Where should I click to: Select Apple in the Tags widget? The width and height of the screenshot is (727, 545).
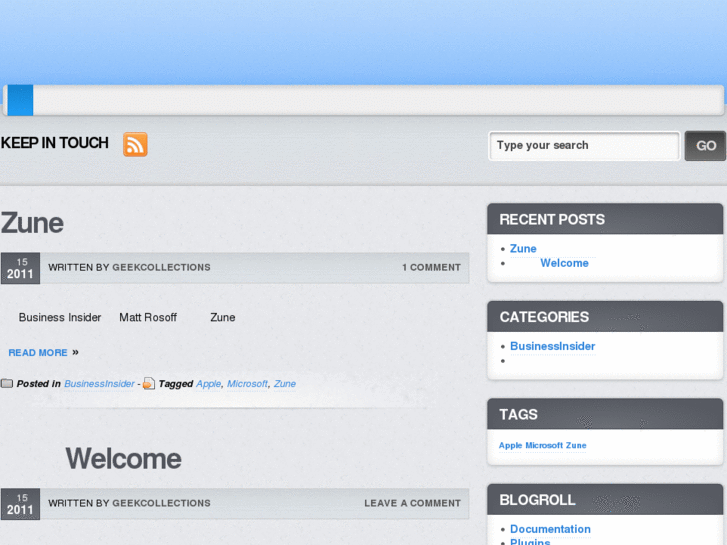(510, 445)
